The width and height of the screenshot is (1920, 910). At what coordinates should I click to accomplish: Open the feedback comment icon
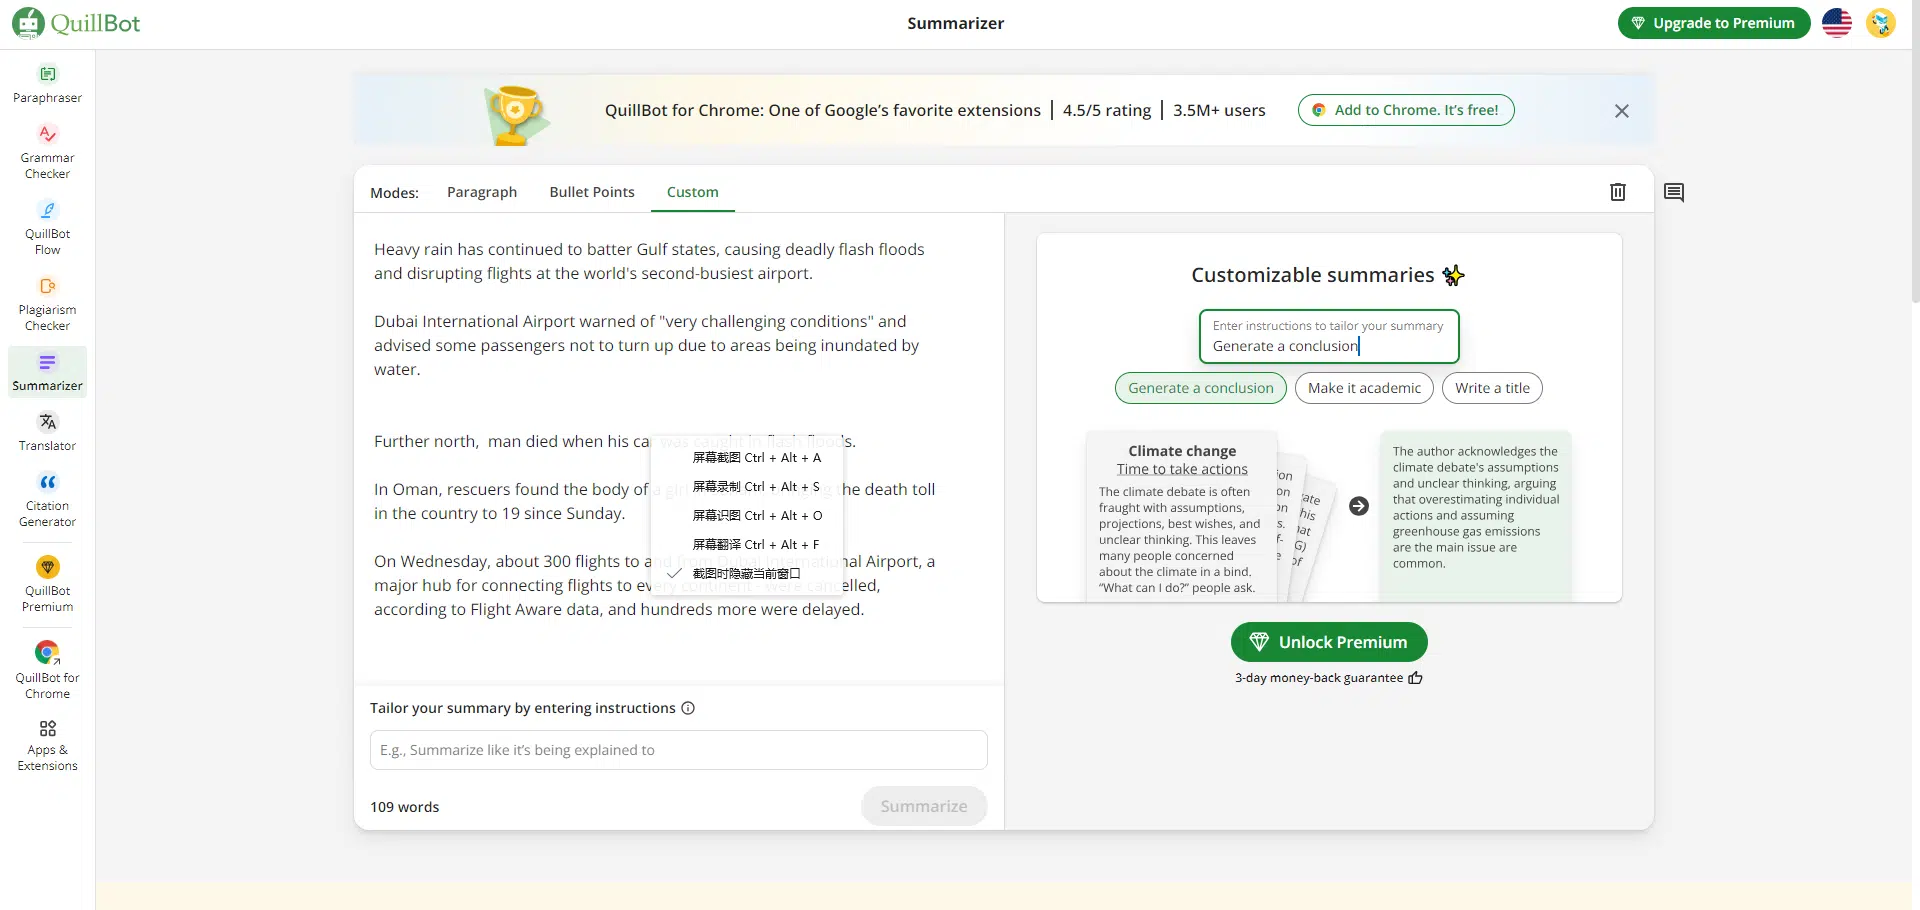(x=1674, y=192)
